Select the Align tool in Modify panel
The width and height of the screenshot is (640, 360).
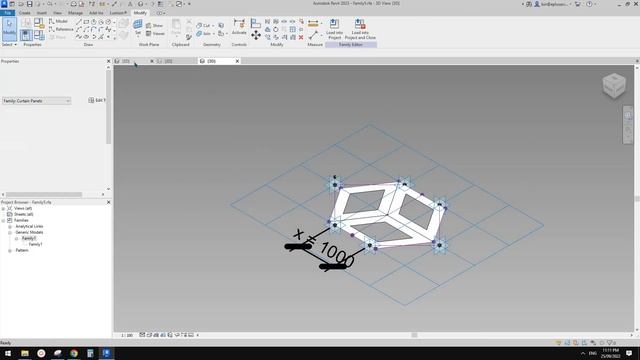[x=256, y=23]
